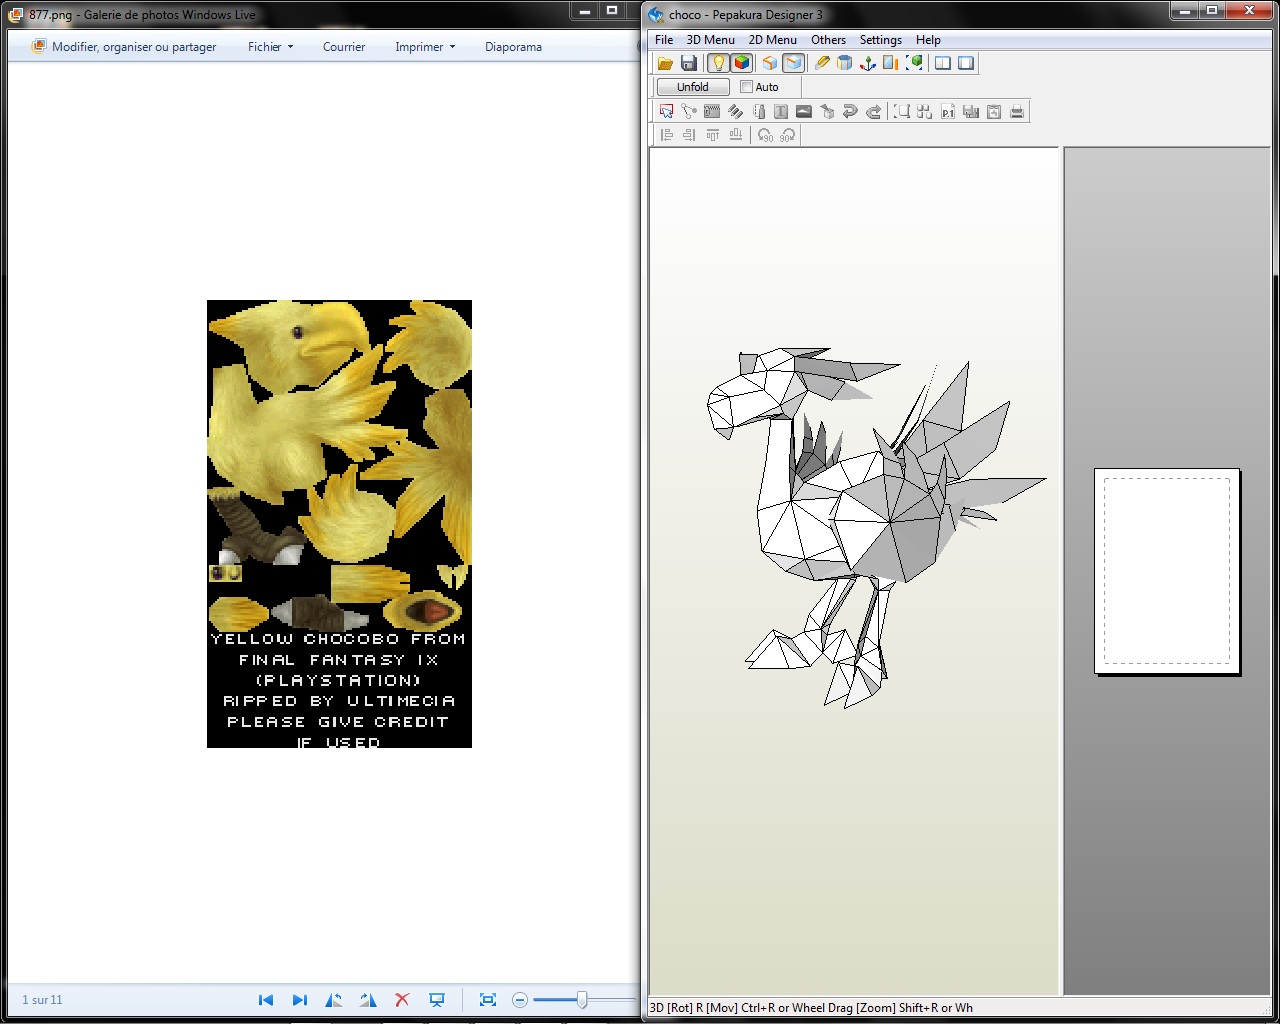Click the align left icon
This screenshot has height=1024, width=1280.
click(x=667, y=135)
